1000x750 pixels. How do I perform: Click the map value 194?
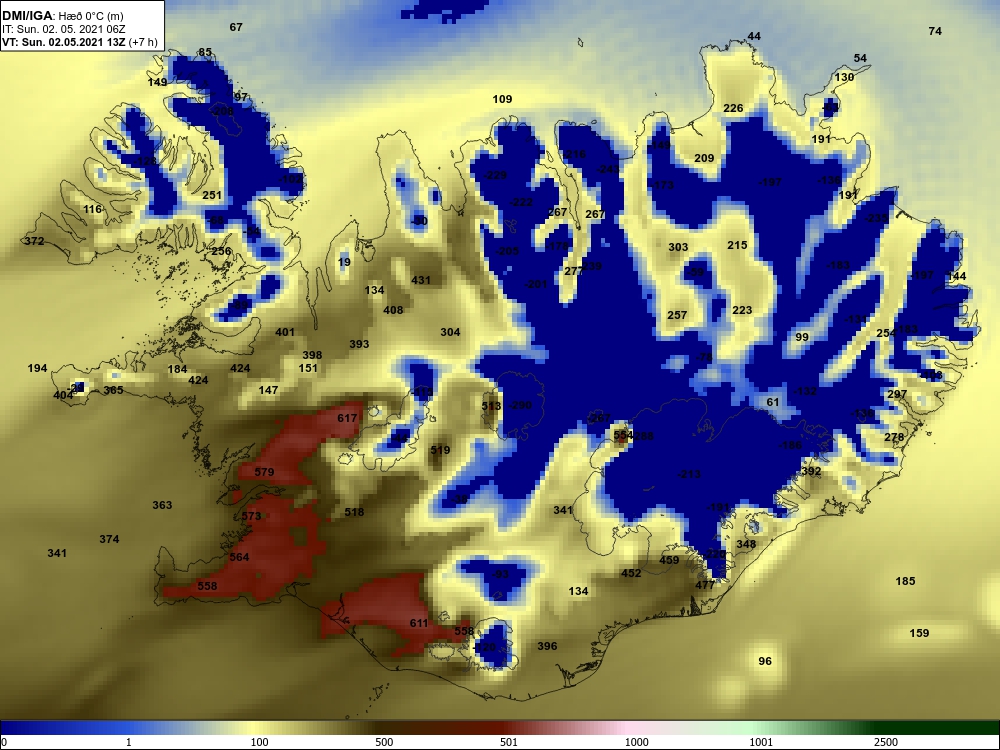tap(38, 368)
